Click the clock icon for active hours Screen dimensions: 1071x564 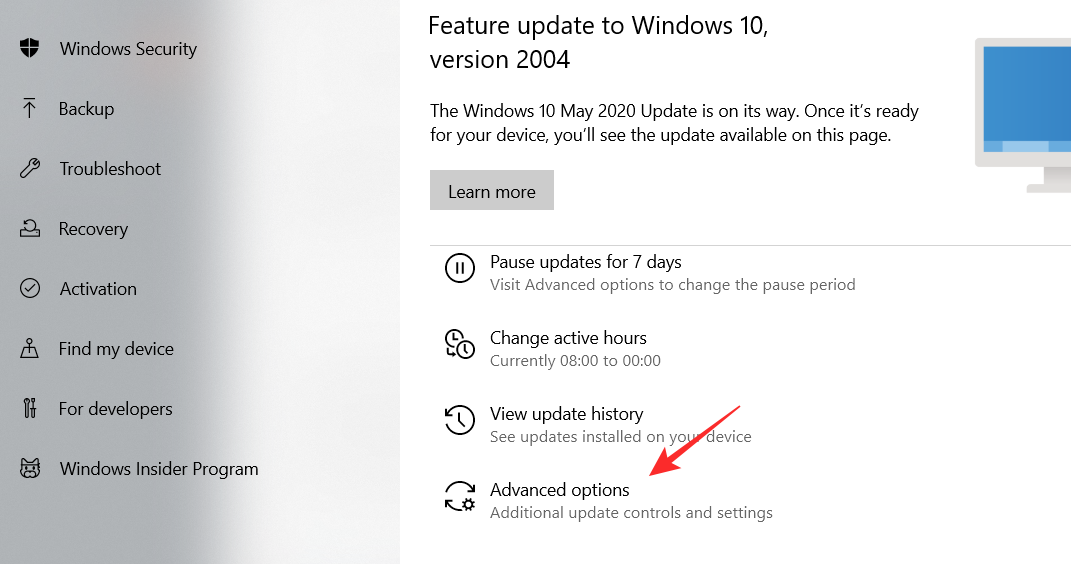tap(459, 344)
